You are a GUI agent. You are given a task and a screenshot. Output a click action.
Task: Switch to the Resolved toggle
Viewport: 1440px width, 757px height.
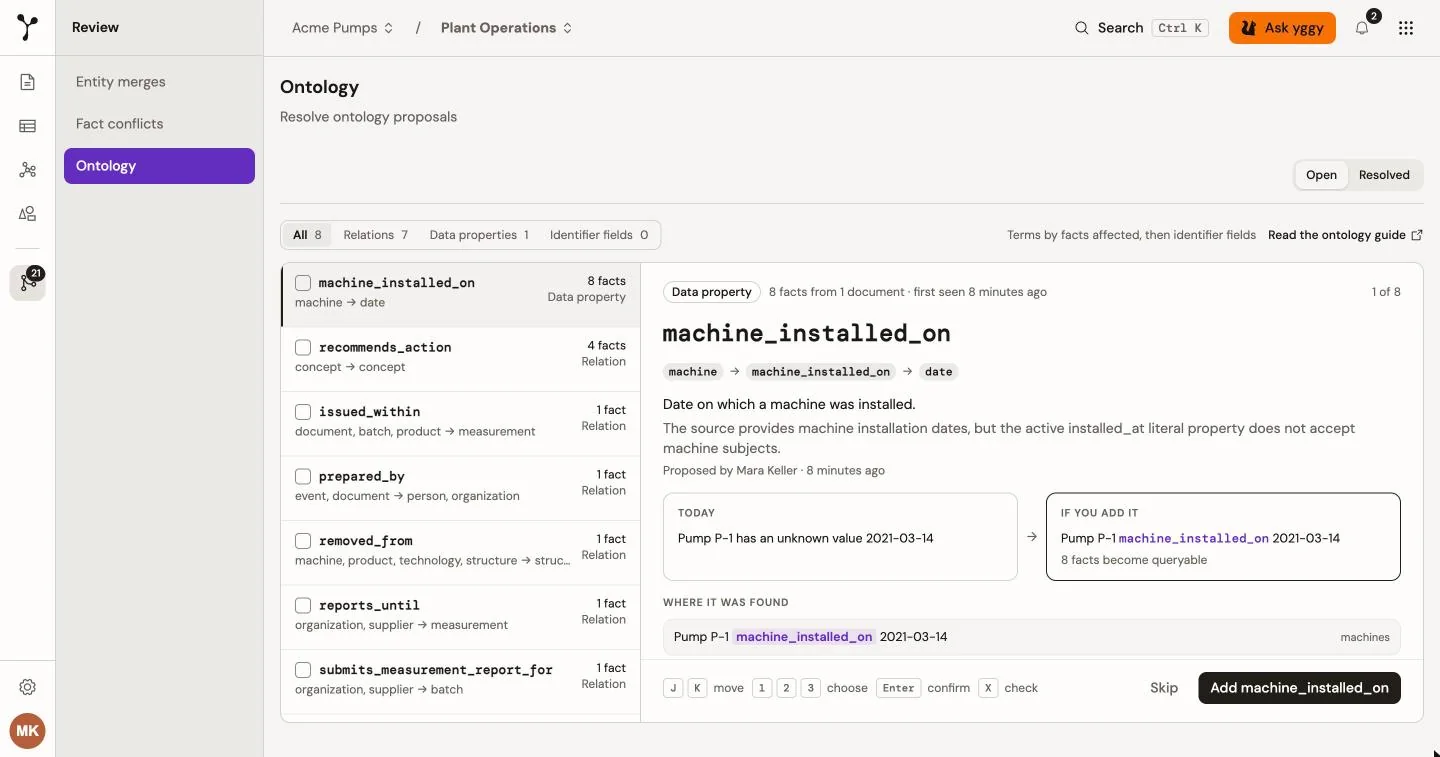[1384, 175]
